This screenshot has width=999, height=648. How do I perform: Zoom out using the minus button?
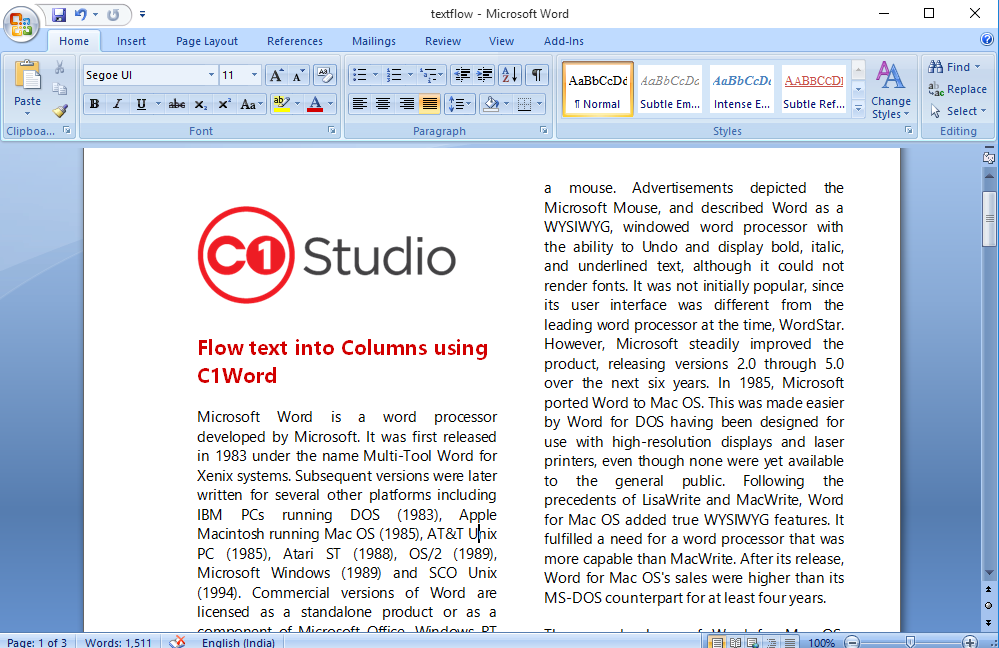[x=852, y=642]
